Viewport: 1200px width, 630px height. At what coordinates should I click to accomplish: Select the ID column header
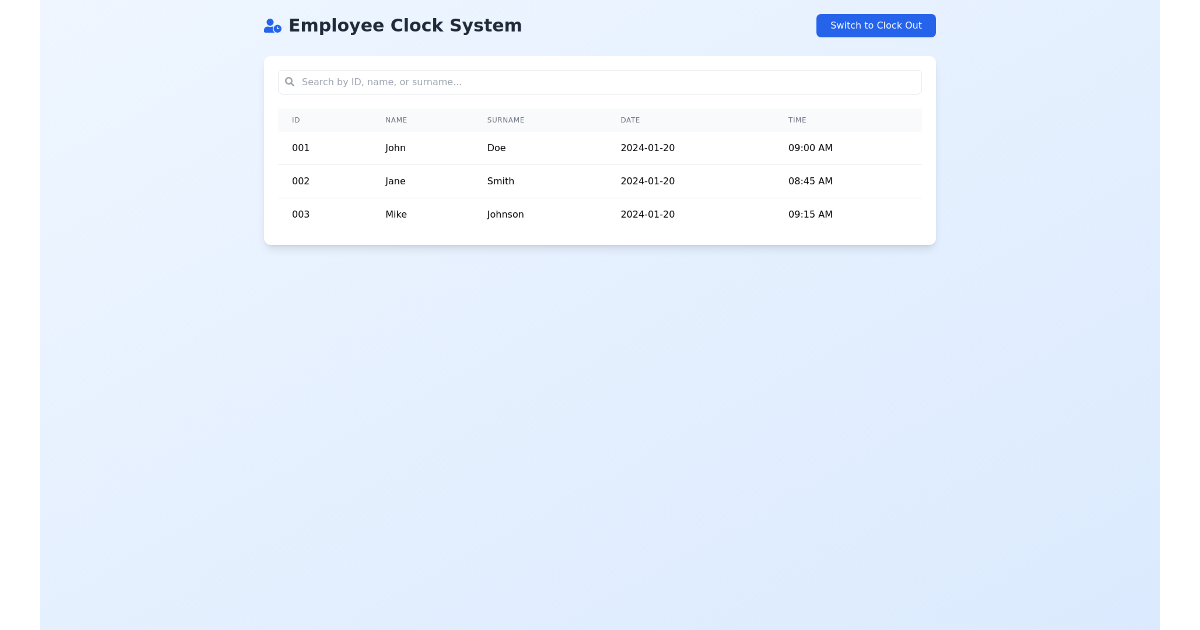click(x=296, y=120)
